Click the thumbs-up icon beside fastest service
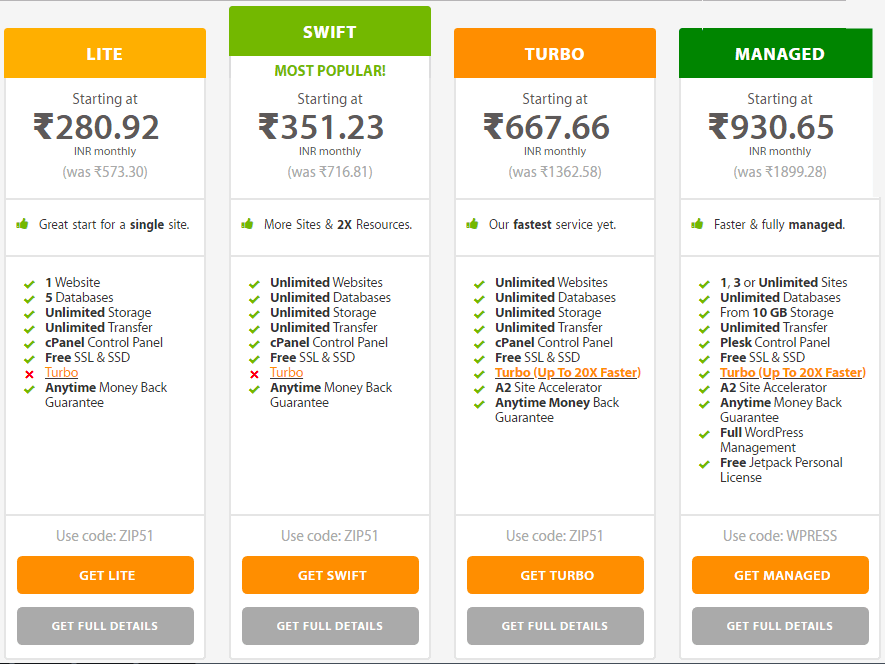 (472, 224)
